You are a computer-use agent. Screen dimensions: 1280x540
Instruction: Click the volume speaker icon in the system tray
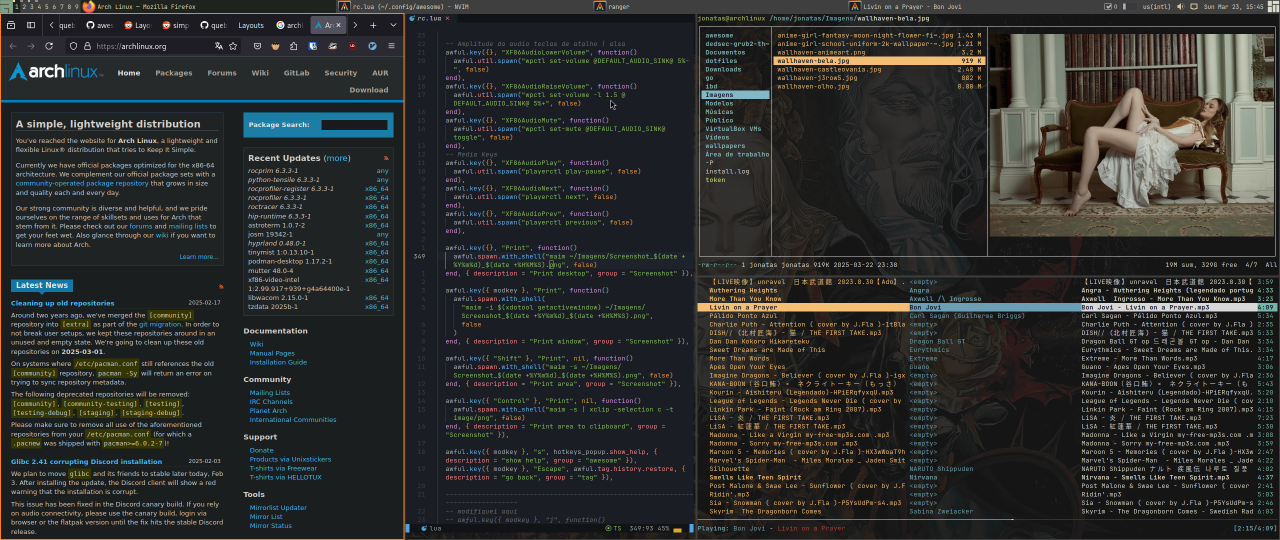point(1180,6)
